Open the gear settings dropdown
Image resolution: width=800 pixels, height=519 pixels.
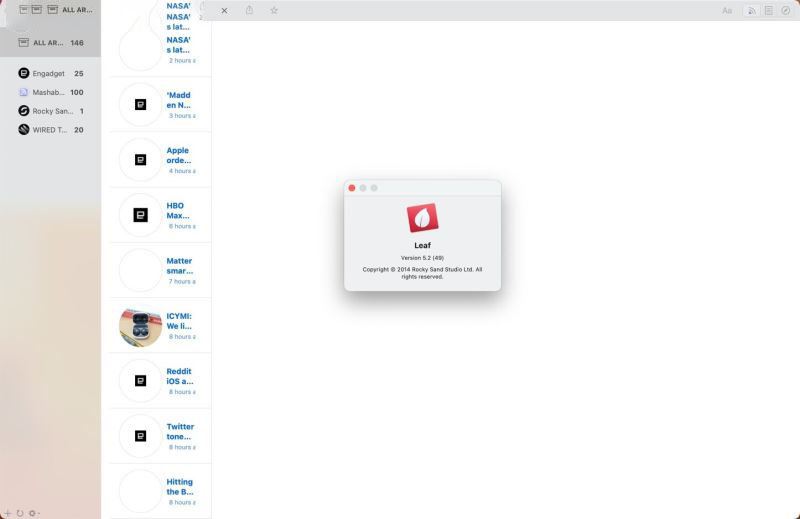pyautogui.click(x=34, y=513)
